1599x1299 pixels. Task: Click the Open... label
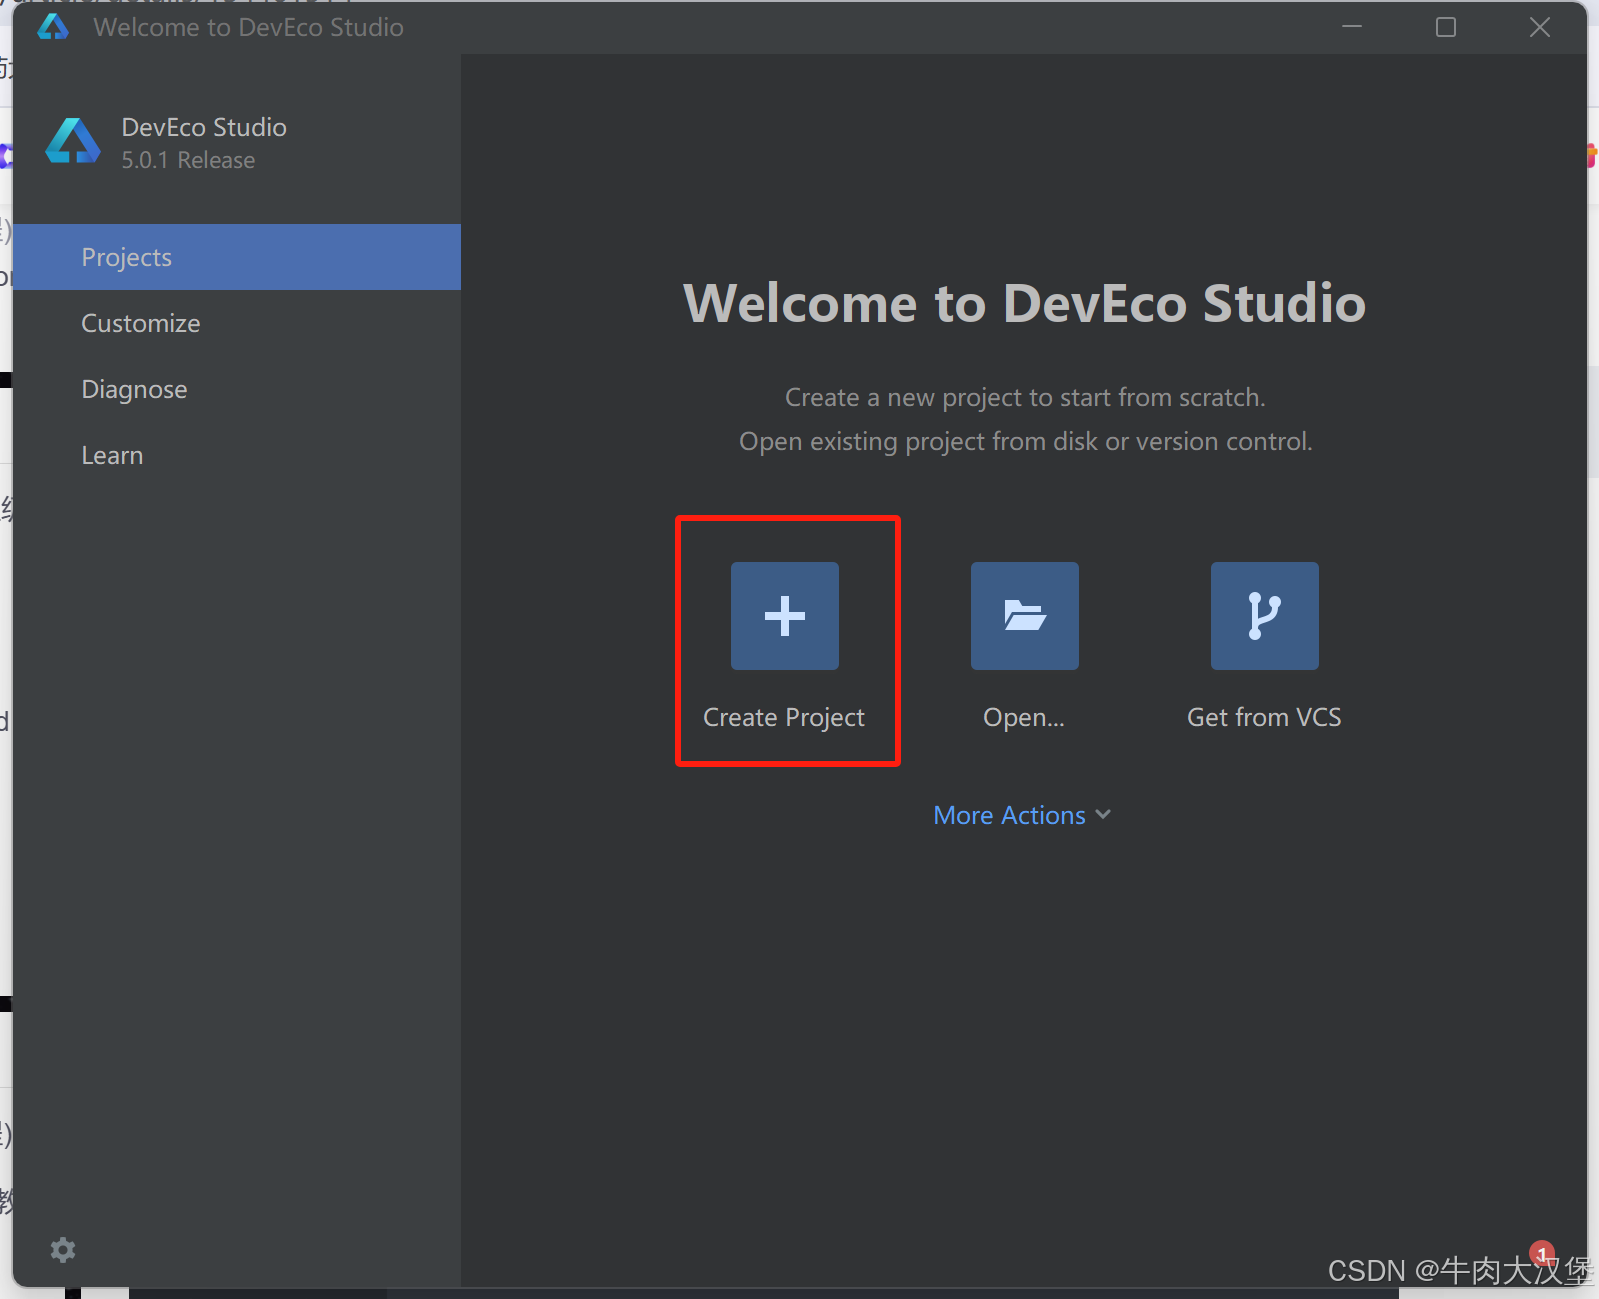pyautogui.click(x=1024, y=718)
